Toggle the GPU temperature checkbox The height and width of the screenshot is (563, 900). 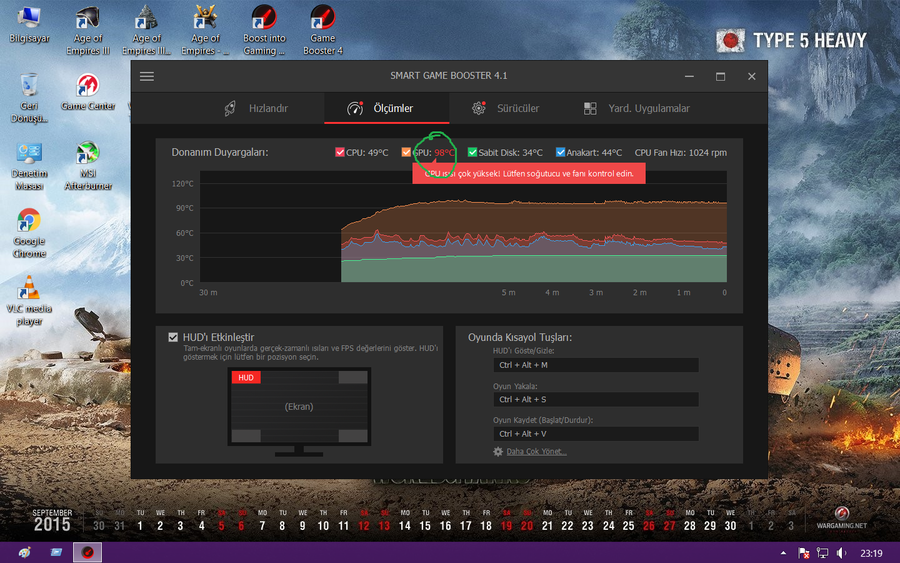point(407,153)
